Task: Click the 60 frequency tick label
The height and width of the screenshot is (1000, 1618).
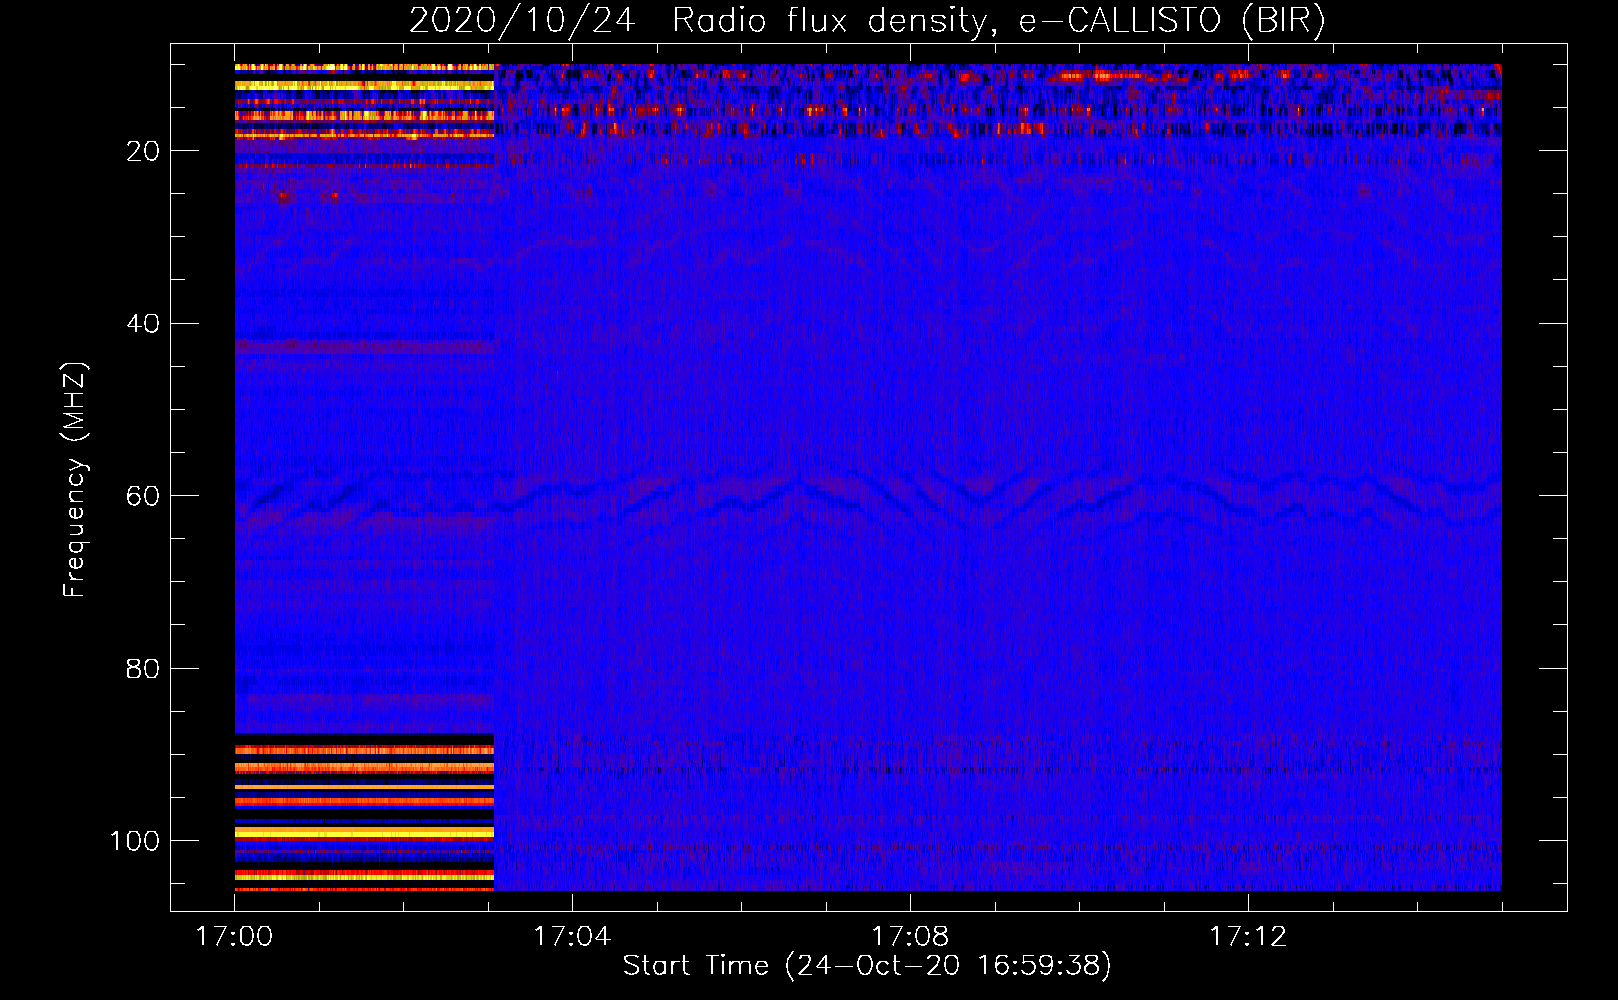Action: (143, 496)
